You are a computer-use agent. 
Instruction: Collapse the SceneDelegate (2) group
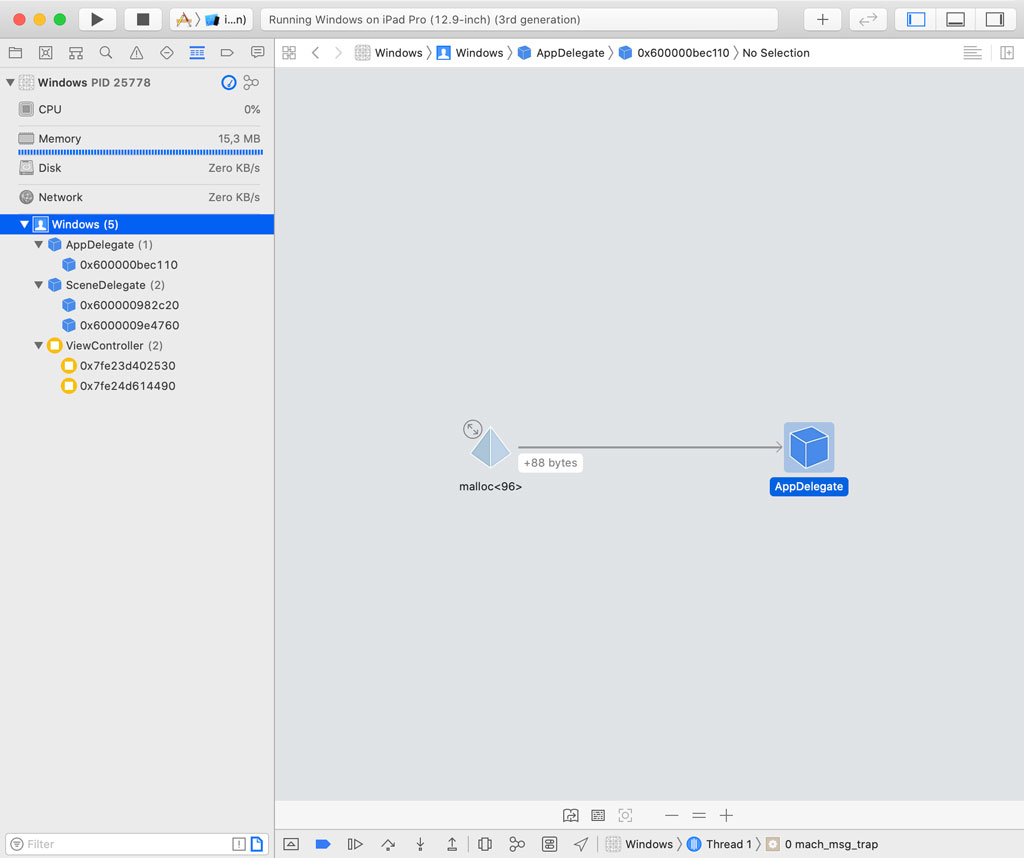coord(37,285)
